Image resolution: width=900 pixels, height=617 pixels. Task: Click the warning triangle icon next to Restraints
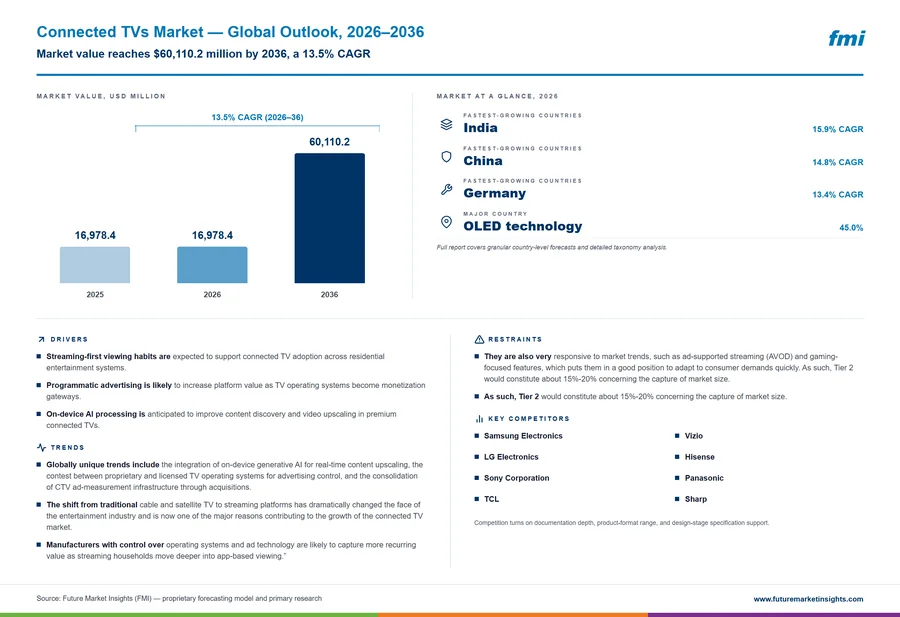[x=479, y=340]
